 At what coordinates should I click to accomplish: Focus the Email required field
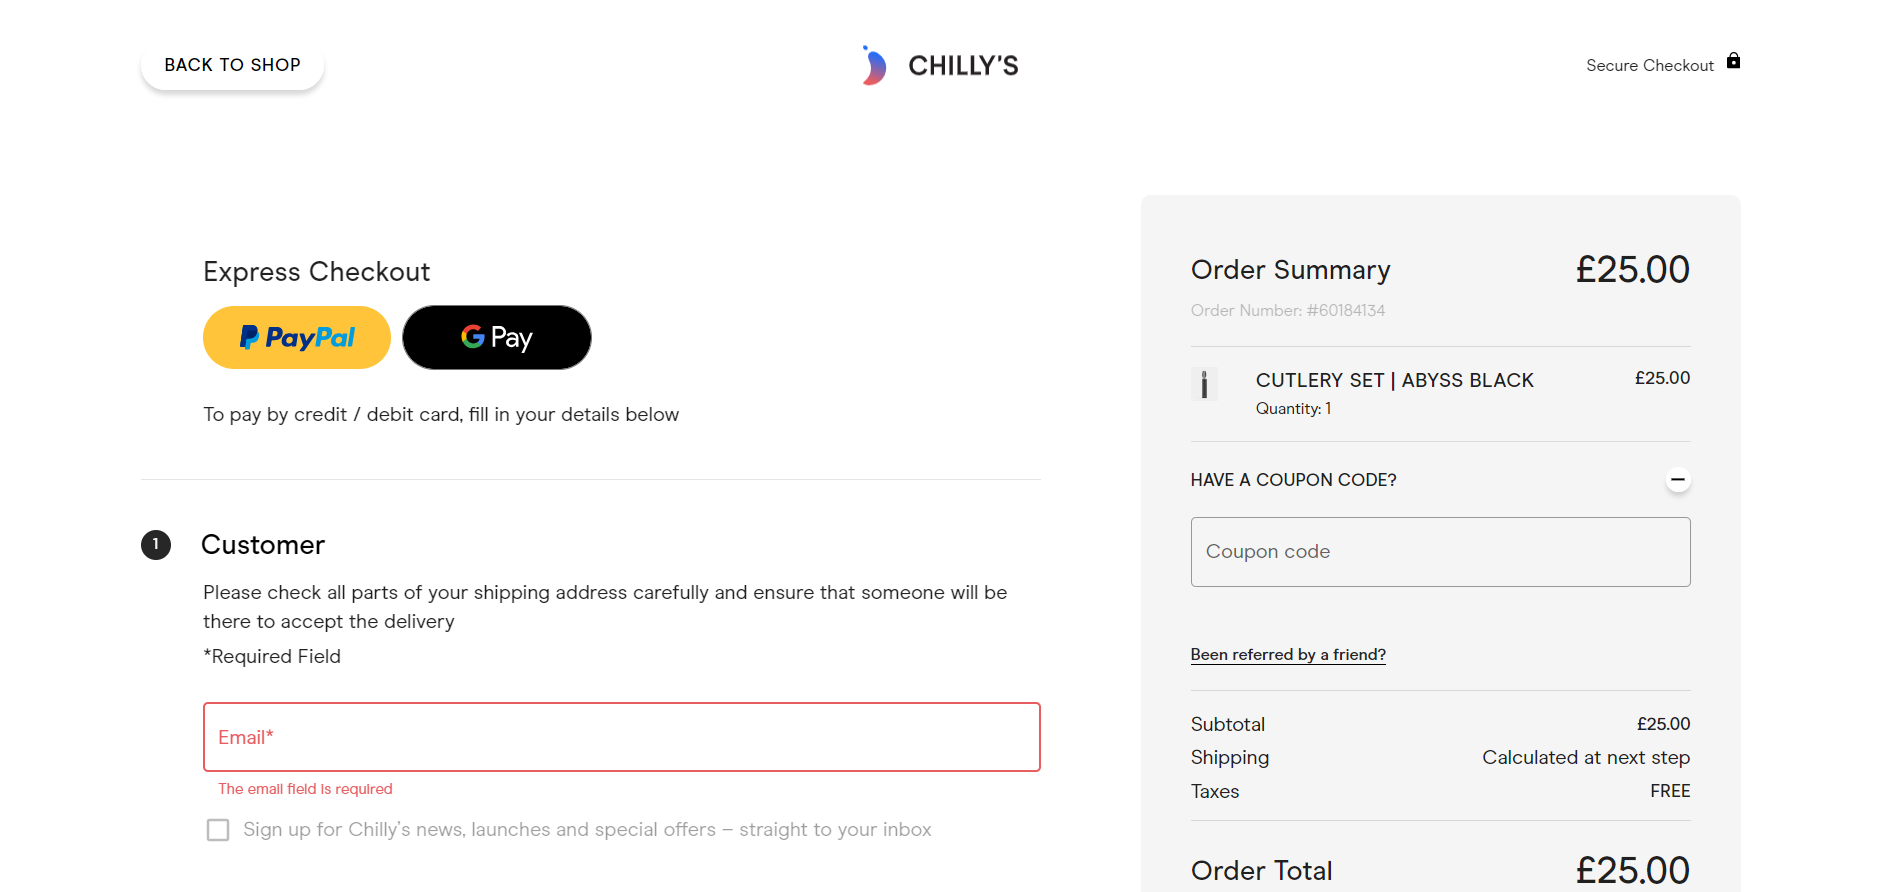622,737
